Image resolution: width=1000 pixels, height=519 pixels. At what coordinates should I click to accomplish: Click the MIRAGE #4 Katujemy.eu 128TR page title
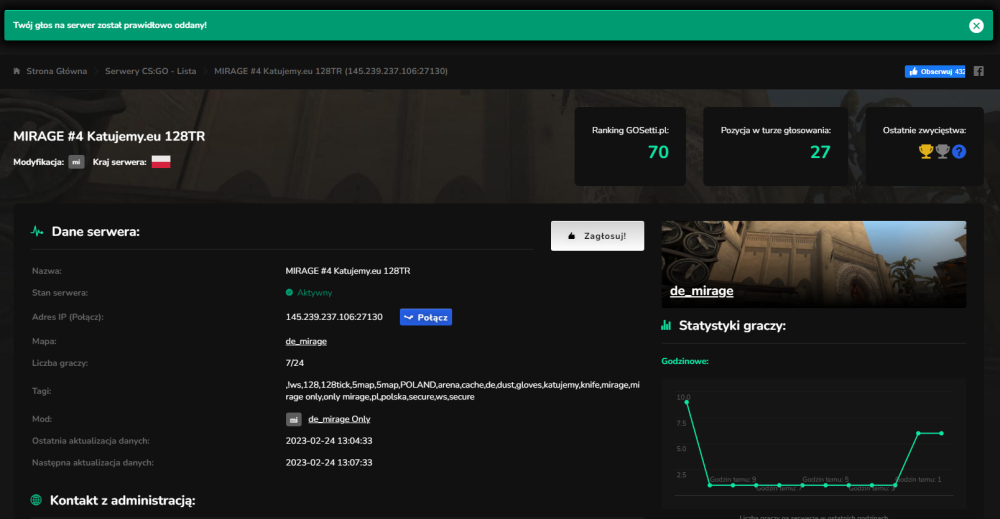109,136
